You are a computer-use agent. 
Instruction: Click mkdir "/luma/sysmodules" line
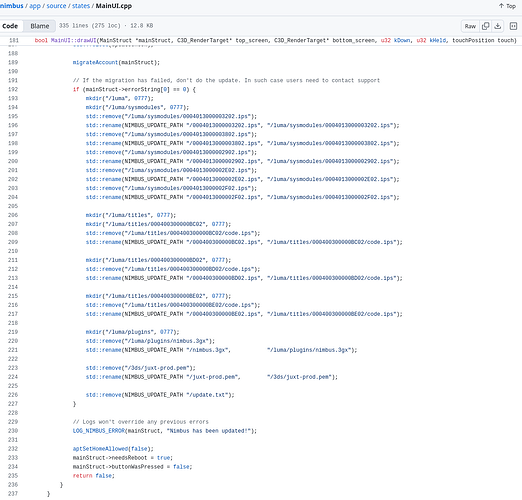click(x=137, y=107)
